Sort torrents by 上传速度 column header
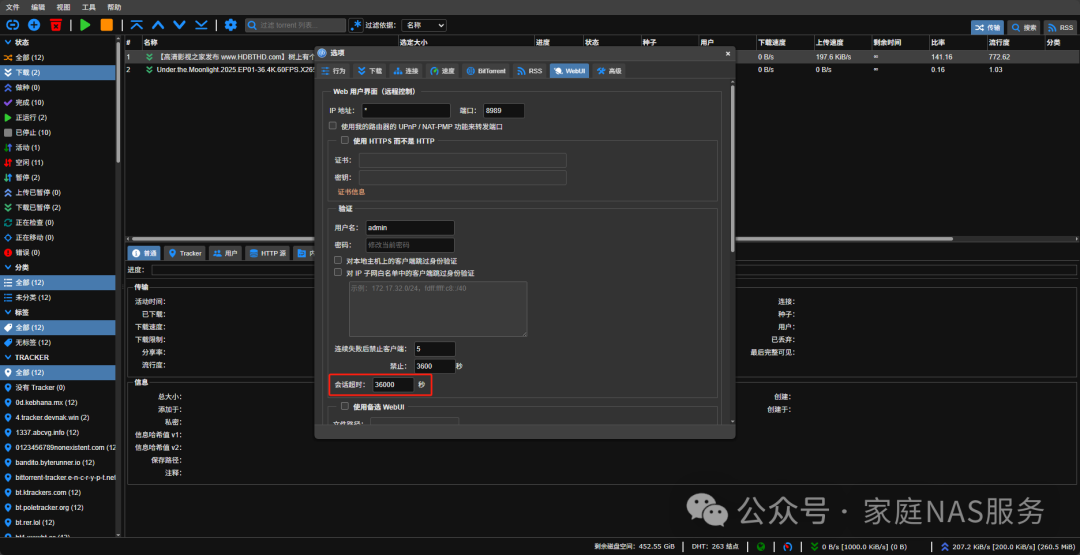 (x=841, y=42)
